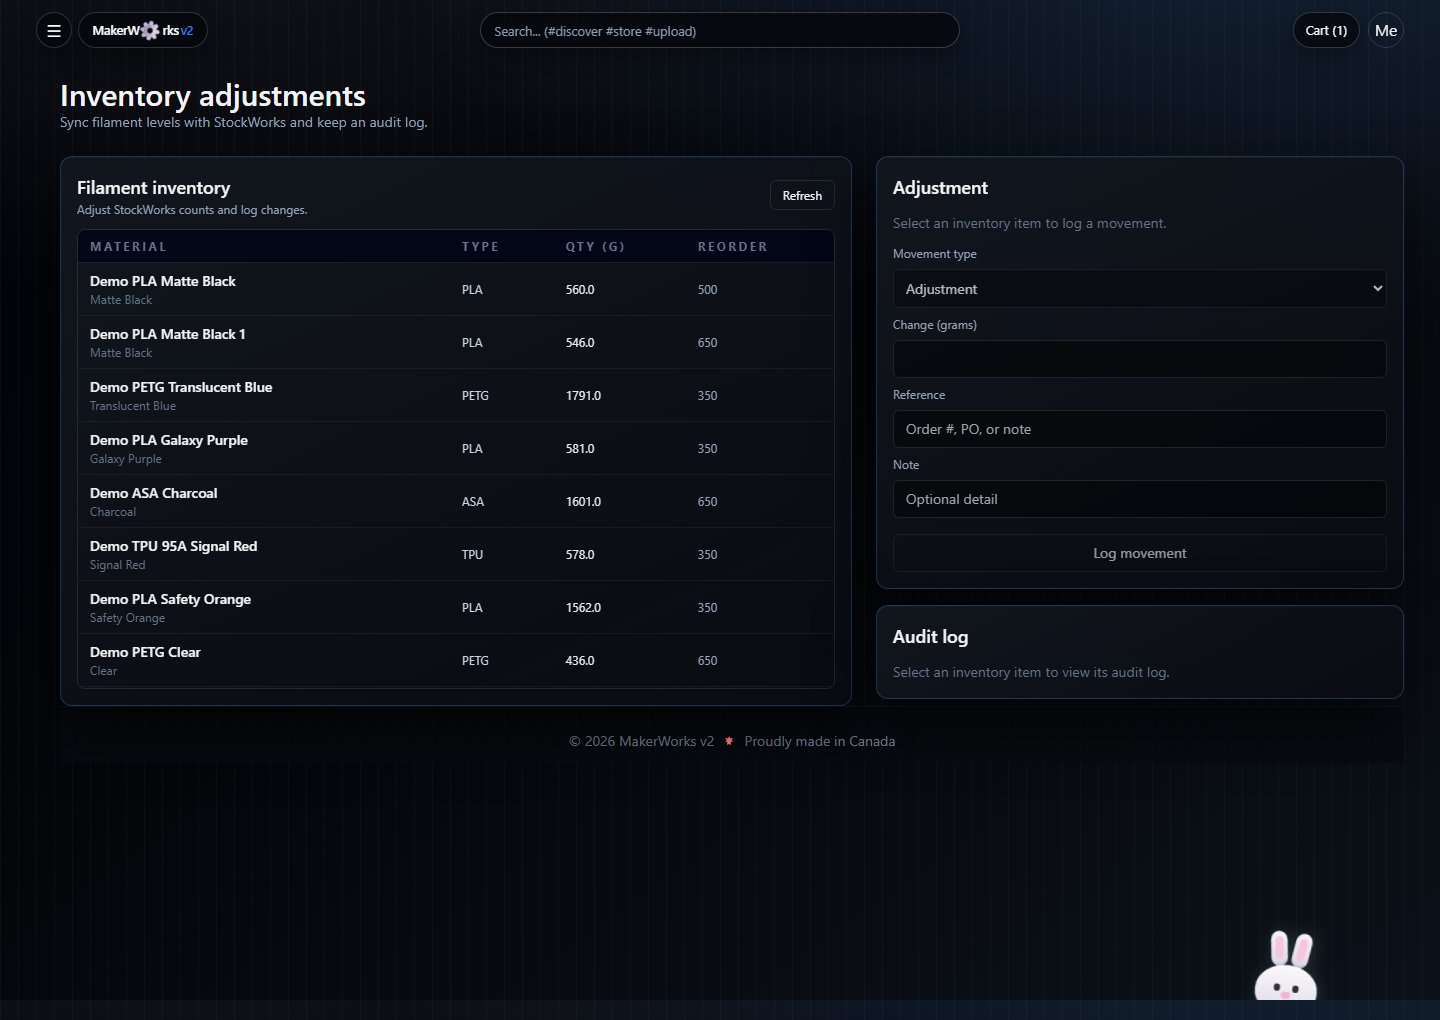Select the Demo PLA Safety Orange row
Viewport: 1440px width, 1020px height.
click(456, 607)
